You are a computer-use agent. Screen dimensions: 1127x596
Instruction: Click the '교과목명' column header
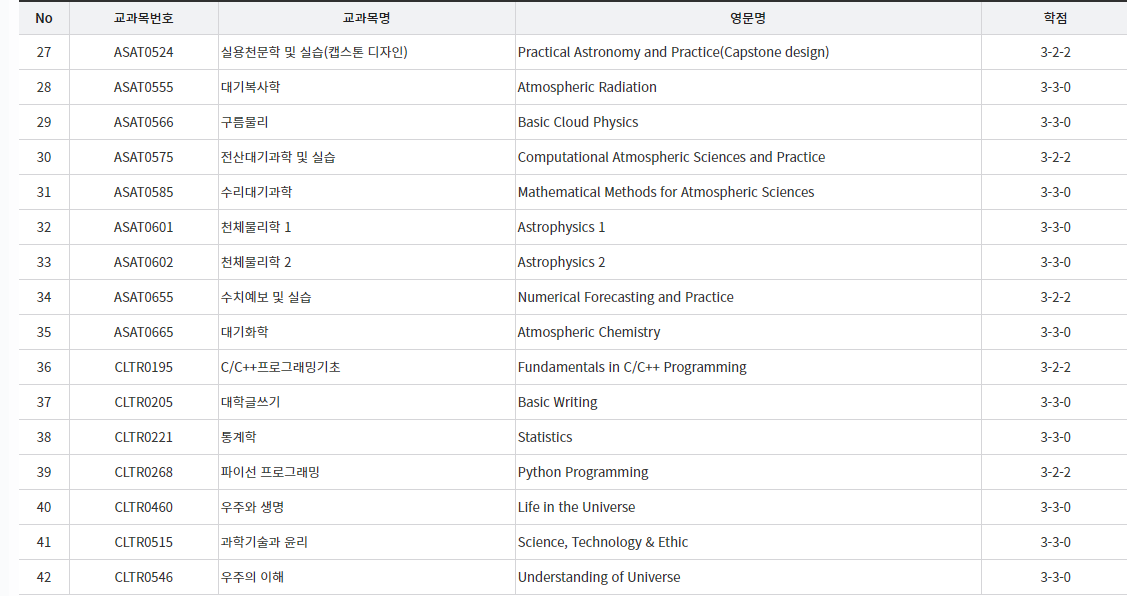point(367,18)
